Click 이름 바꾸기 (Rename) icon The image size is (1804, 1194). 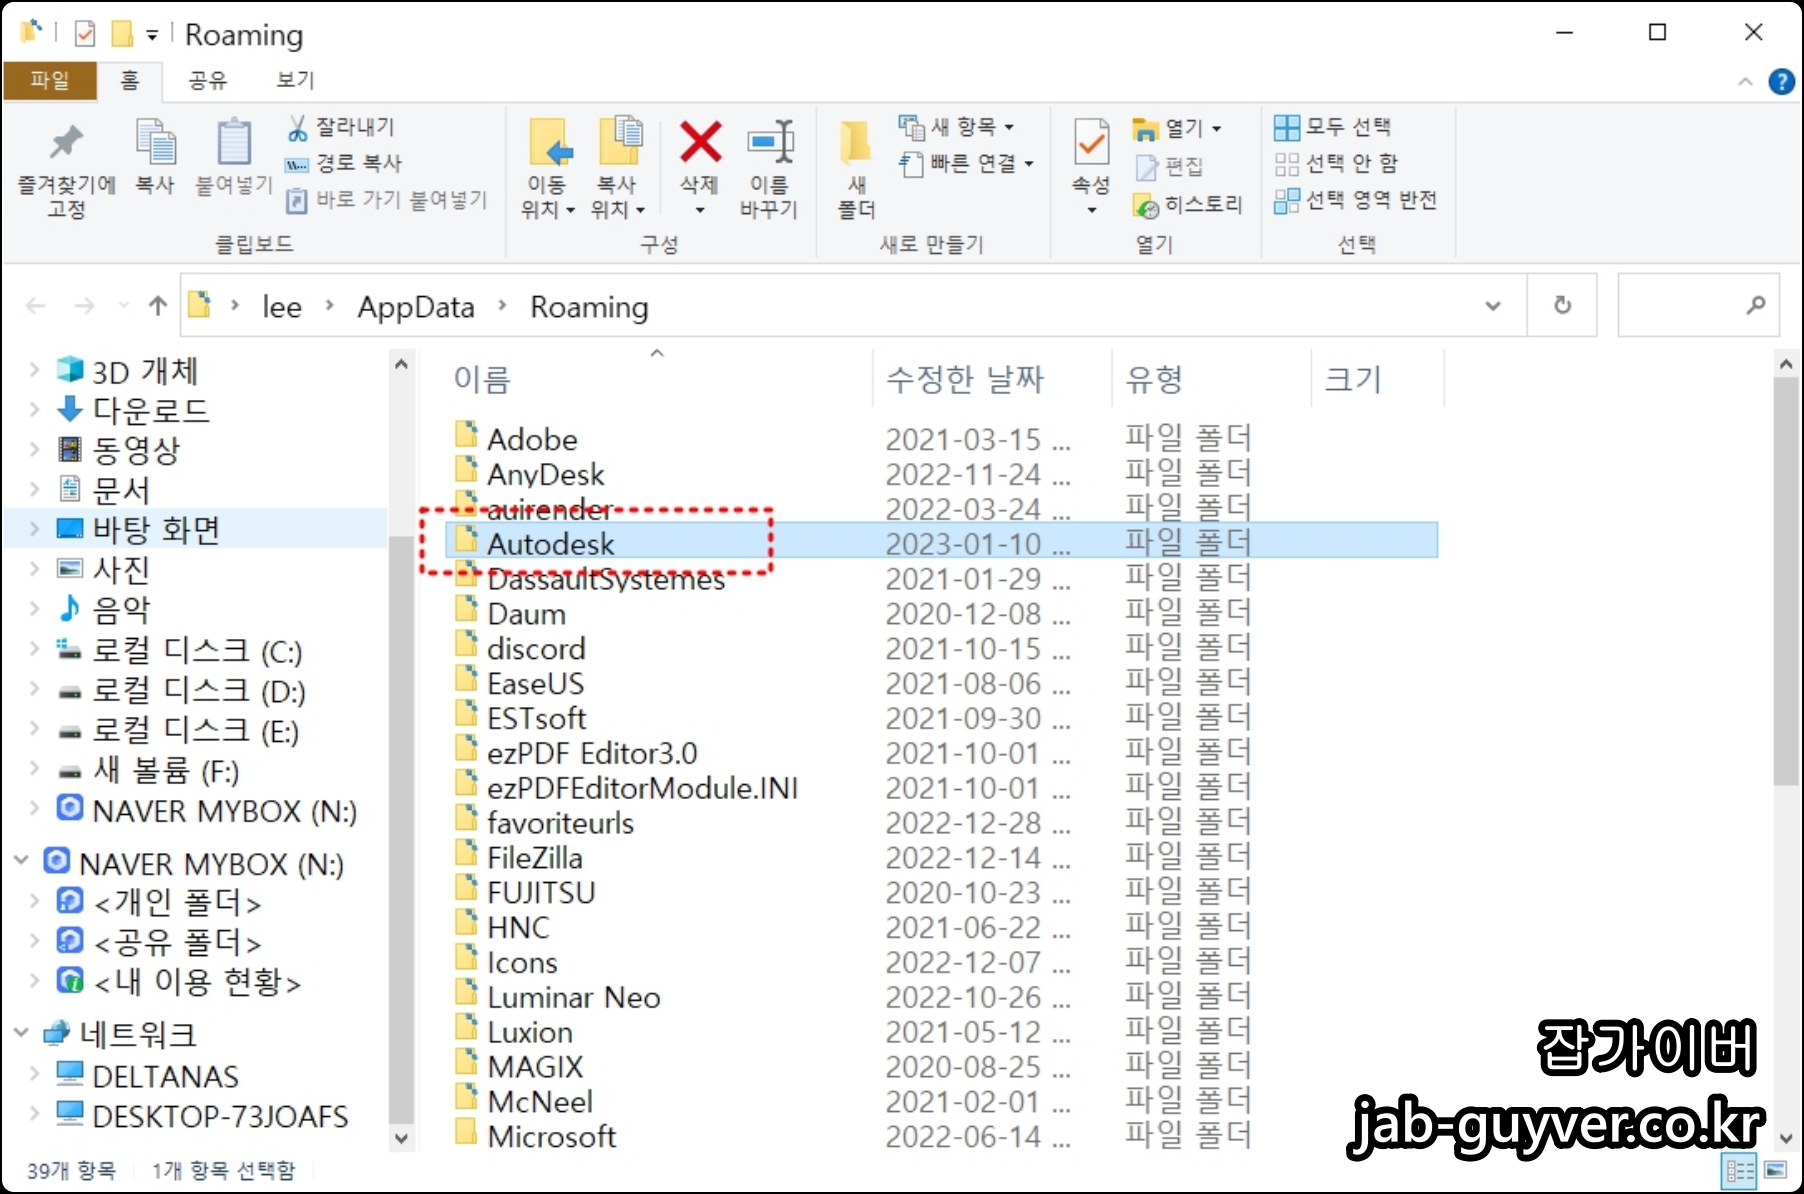[x=769, y=168]
